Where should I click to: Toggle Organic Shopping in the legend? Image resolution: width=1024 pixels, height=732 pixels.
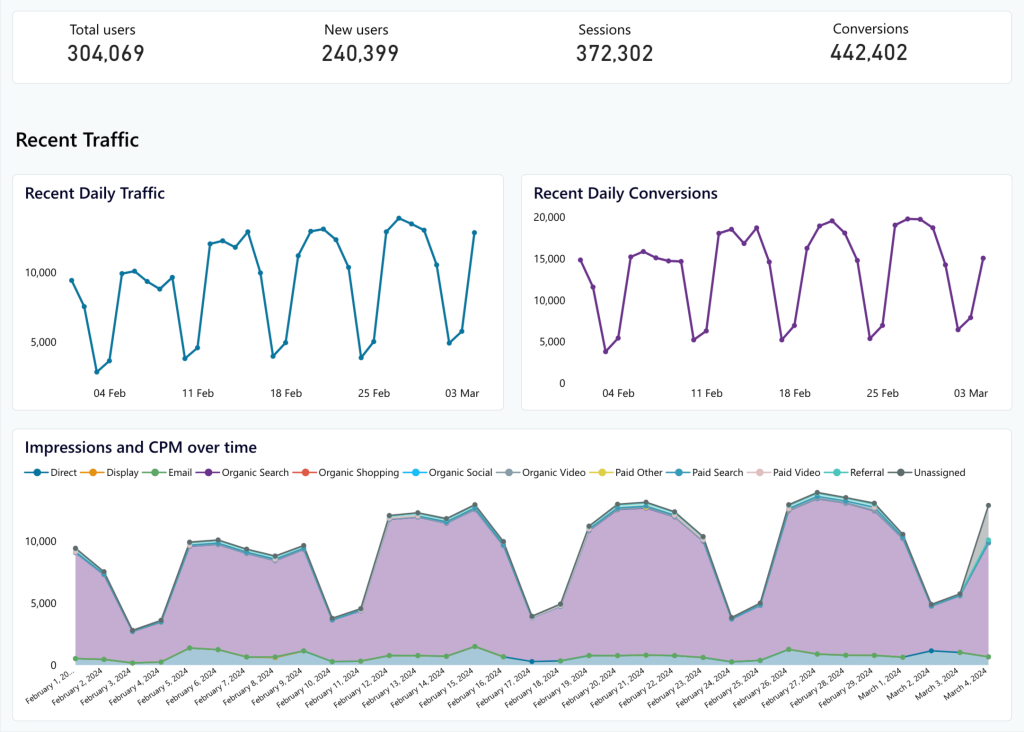[350, 472]
